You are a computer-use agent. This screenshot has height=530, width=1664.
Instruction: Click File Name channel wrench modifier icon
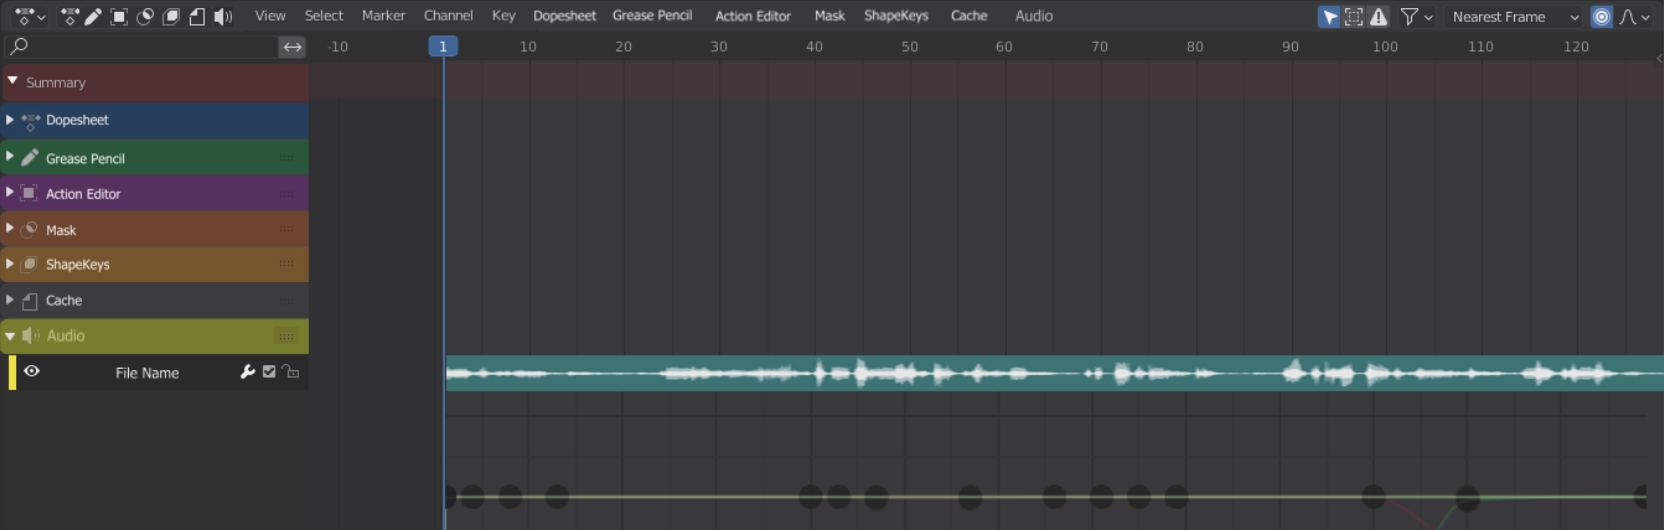(x=248, y=372)
